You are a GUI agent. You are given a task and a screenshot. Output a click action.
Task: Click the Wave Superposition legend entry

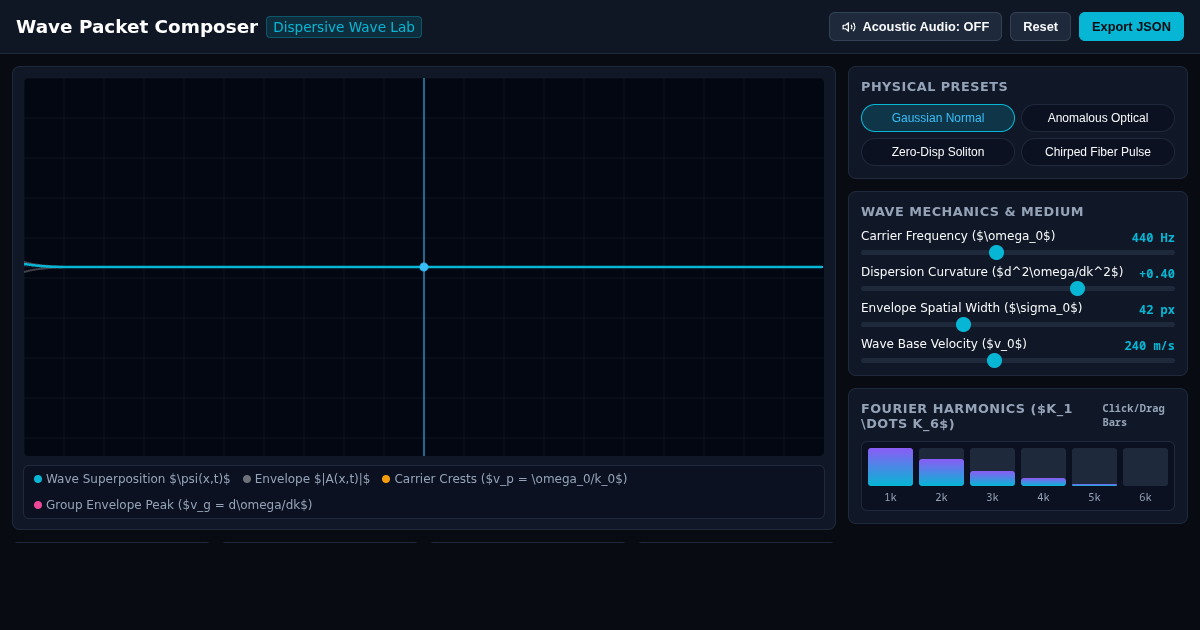(132, 479)
